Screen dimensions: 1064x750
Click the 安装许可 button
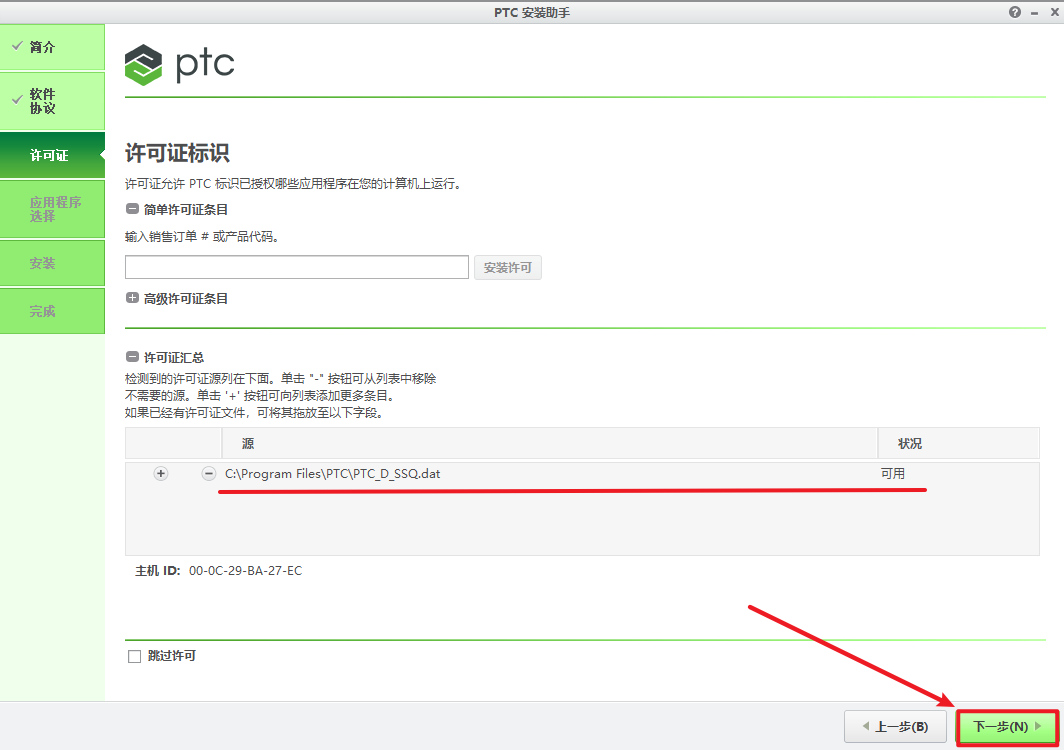507,268
